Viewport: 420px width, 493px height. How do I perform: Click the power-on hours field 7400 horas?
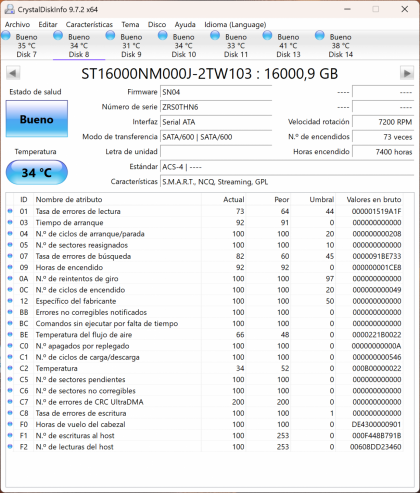383,152
